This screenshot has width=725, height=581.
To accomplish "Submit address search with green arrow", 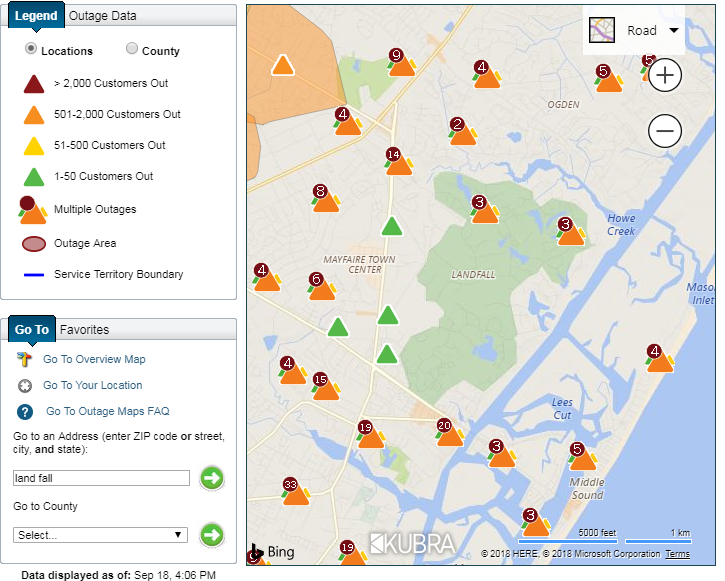I will 211,478.
